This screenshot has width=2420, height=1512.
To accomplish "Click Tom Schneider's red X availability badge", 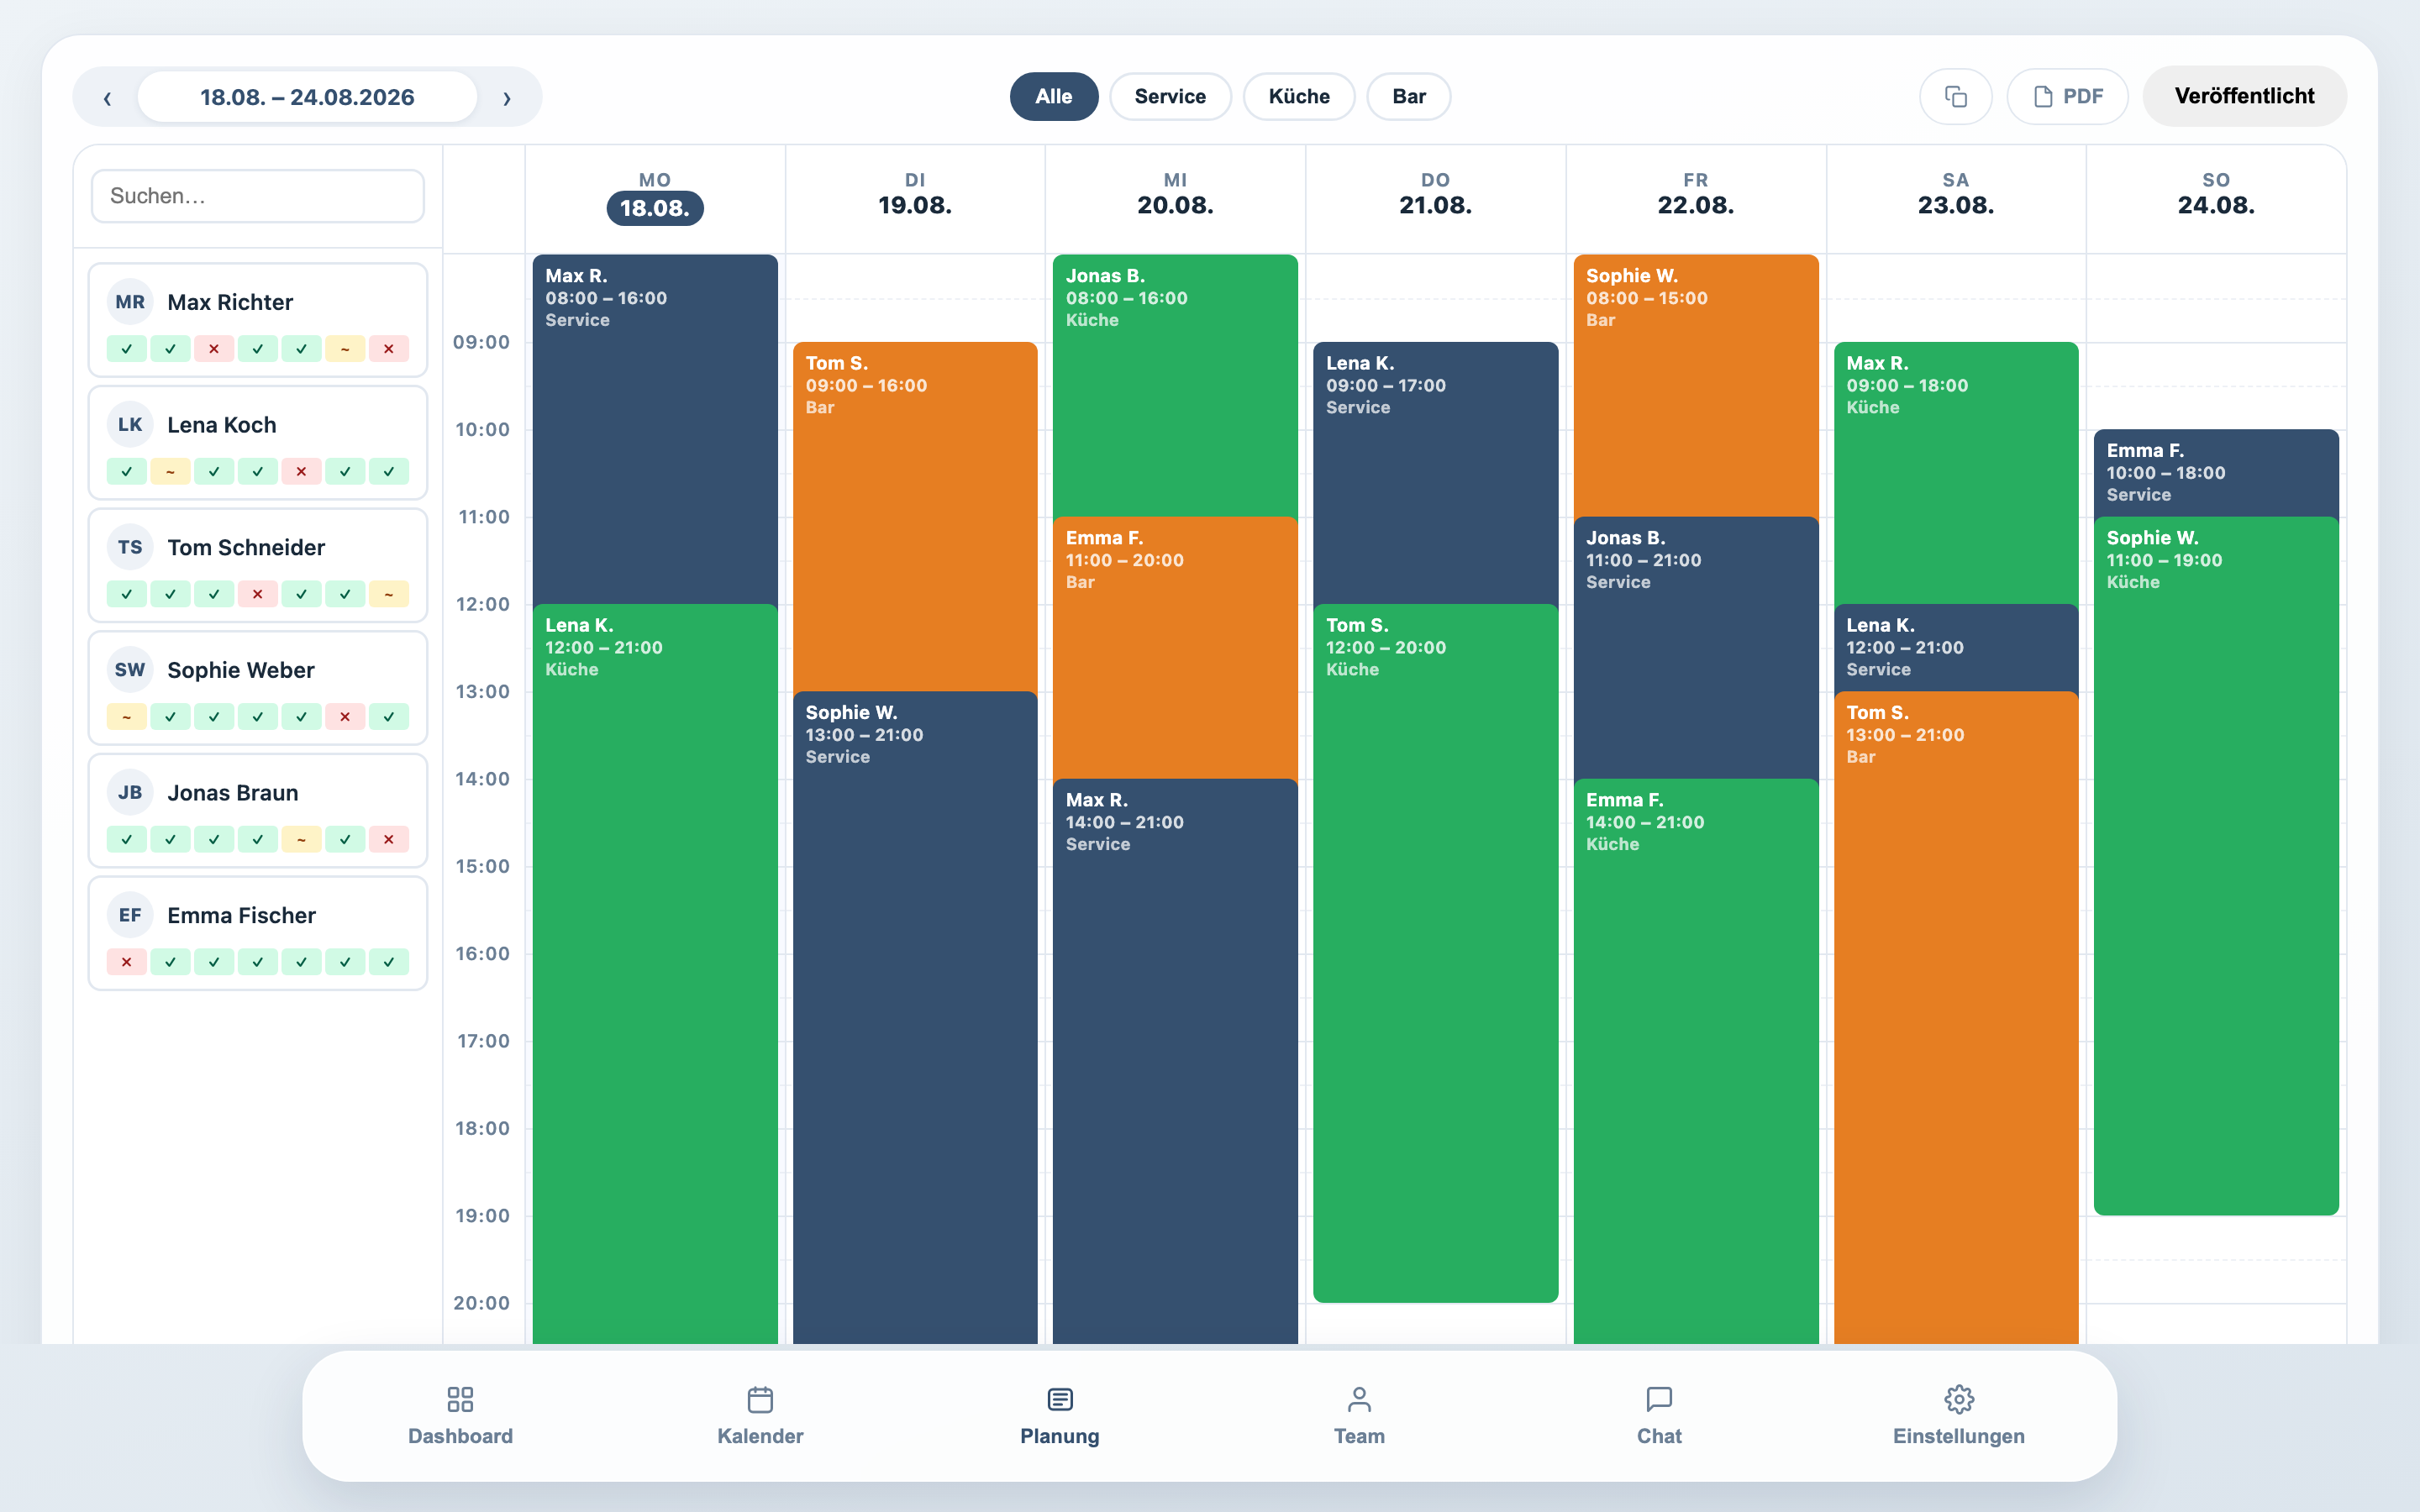I will [258, 594].
